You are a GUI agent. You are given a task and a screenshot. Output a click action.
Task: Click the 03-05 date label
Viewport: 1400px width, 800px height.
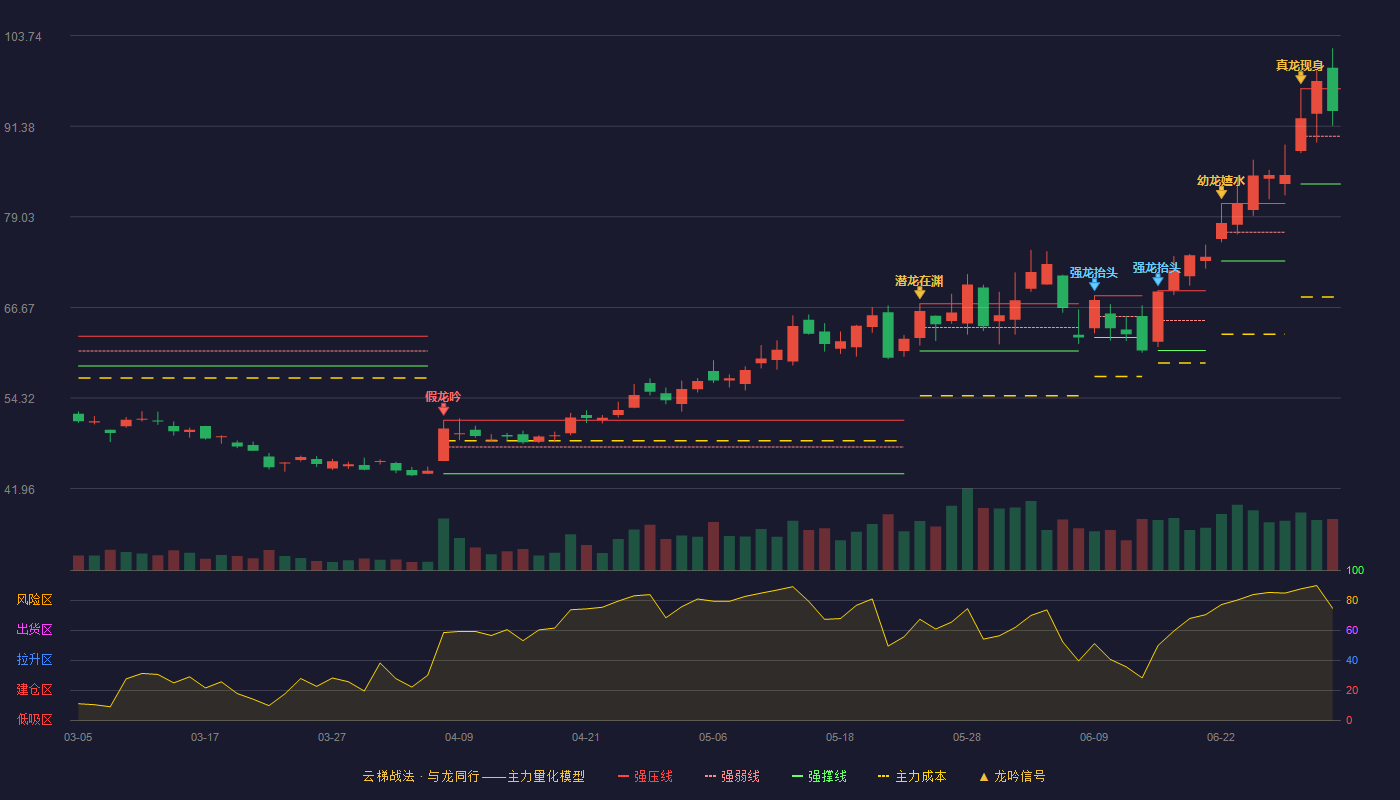pyautogui.click(x=78, y=737)
